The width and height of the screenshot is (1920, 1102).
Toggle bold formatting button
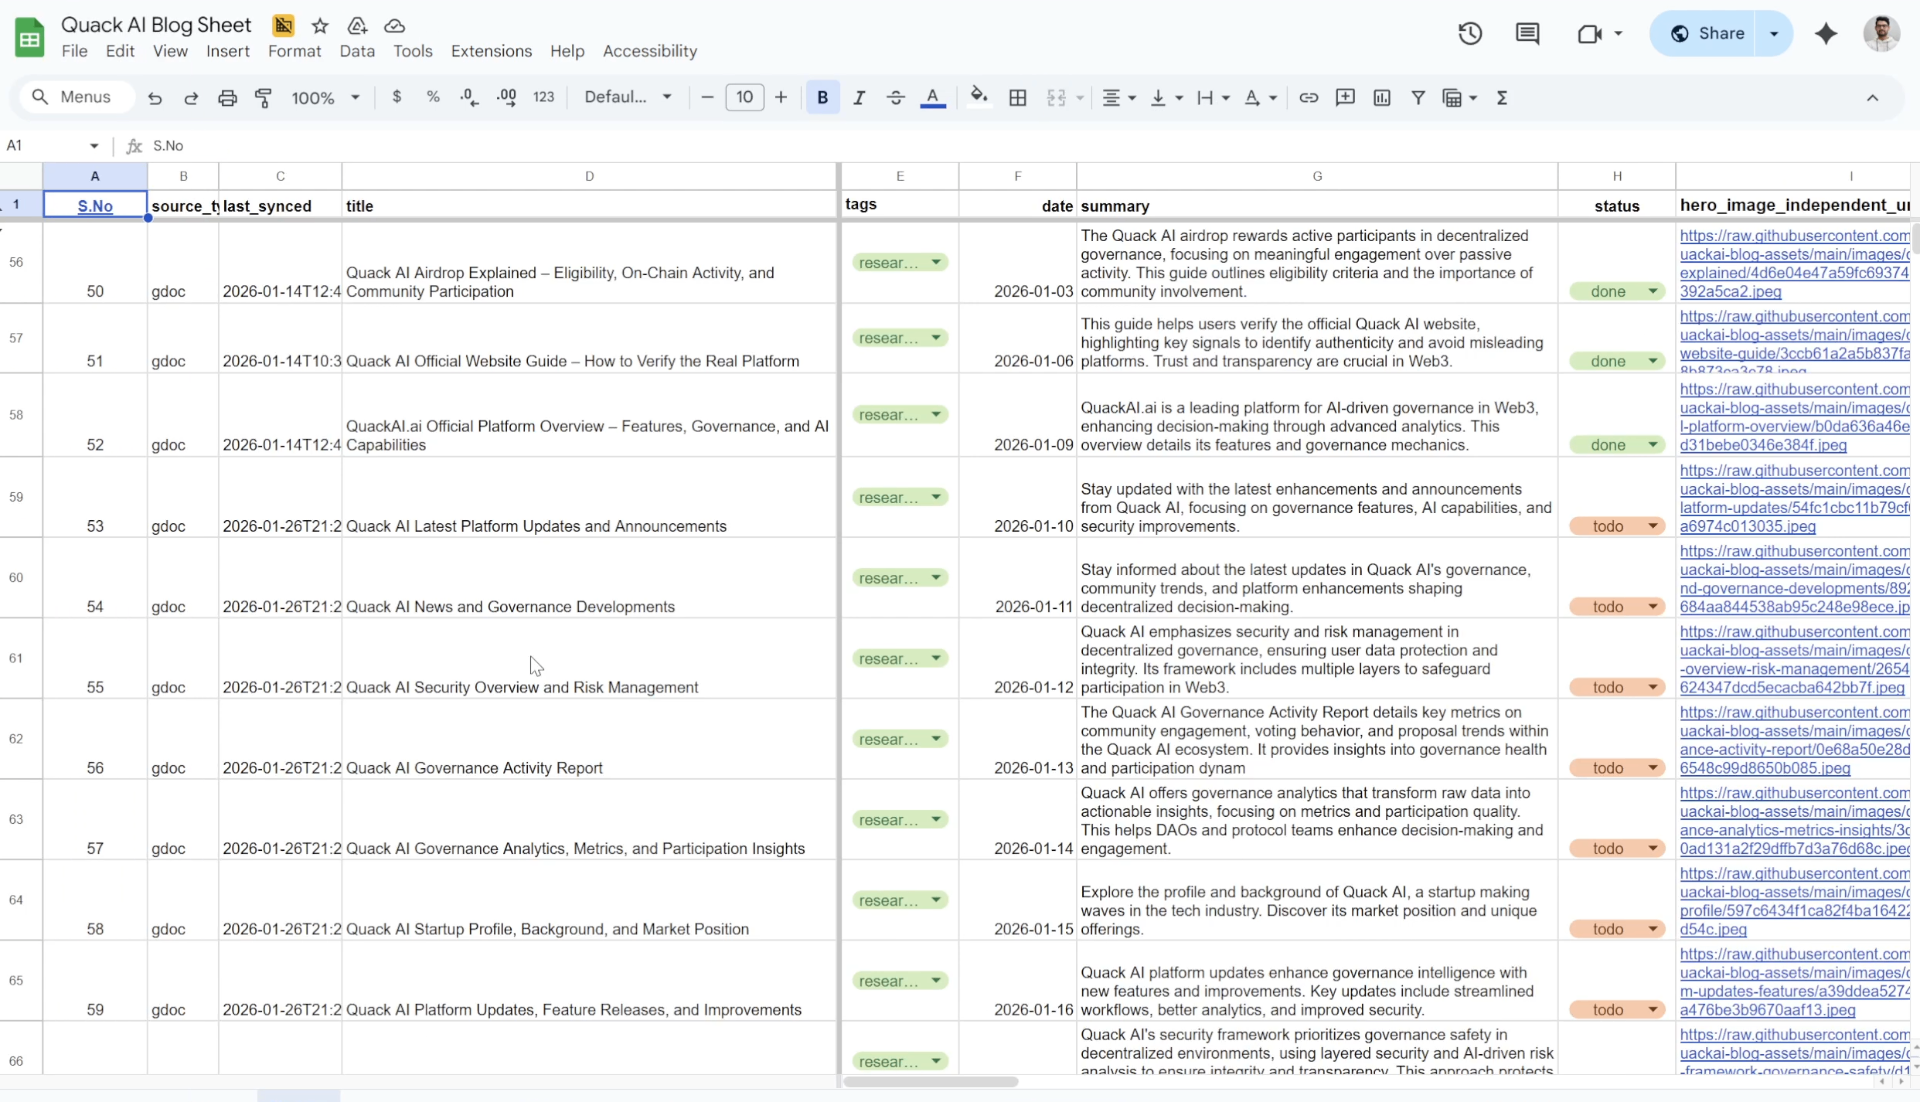point(822,97)
